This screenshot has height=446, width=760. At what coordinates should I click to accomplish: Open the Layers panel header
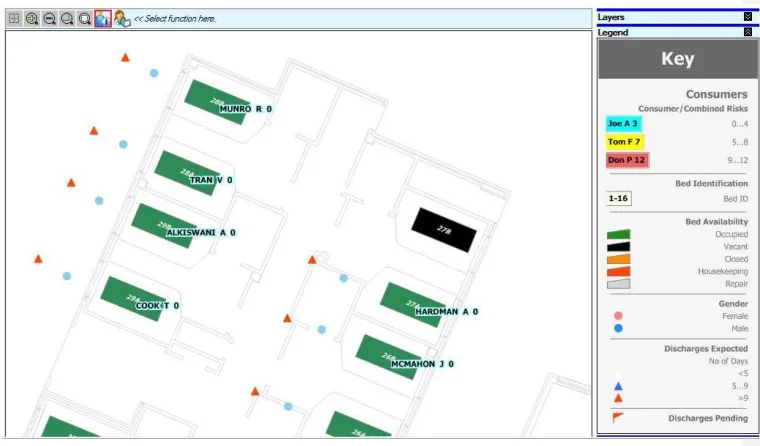(677, 17)
